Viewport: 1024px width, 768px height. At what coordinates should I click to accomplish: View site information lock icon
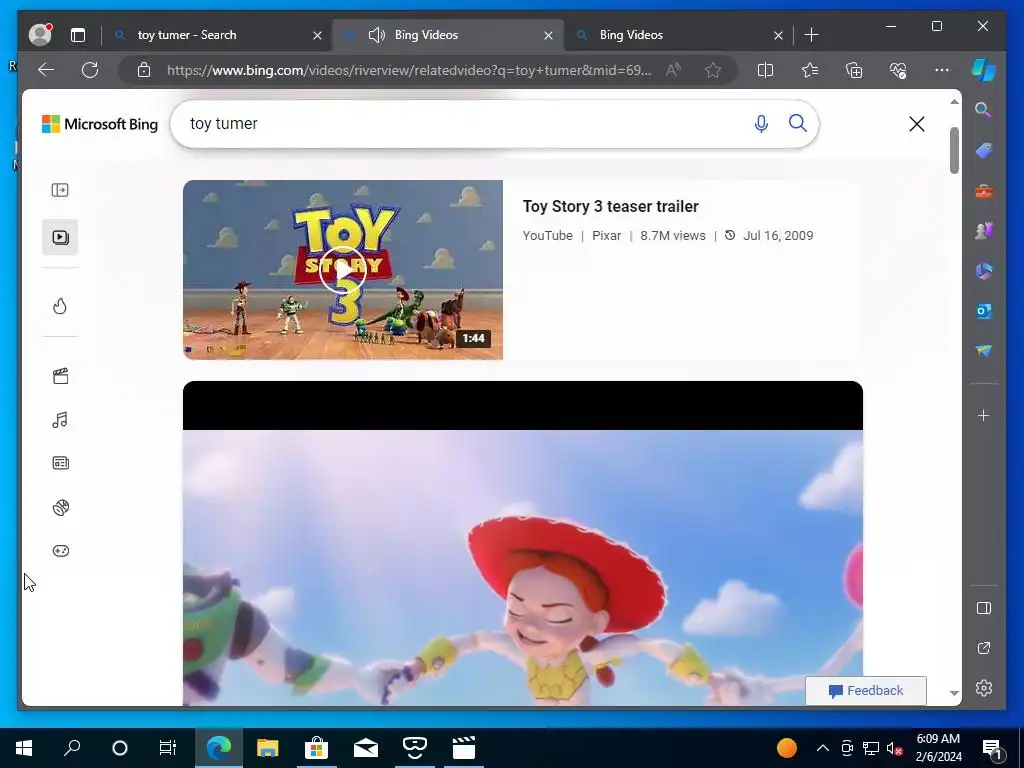pos(144,70)
